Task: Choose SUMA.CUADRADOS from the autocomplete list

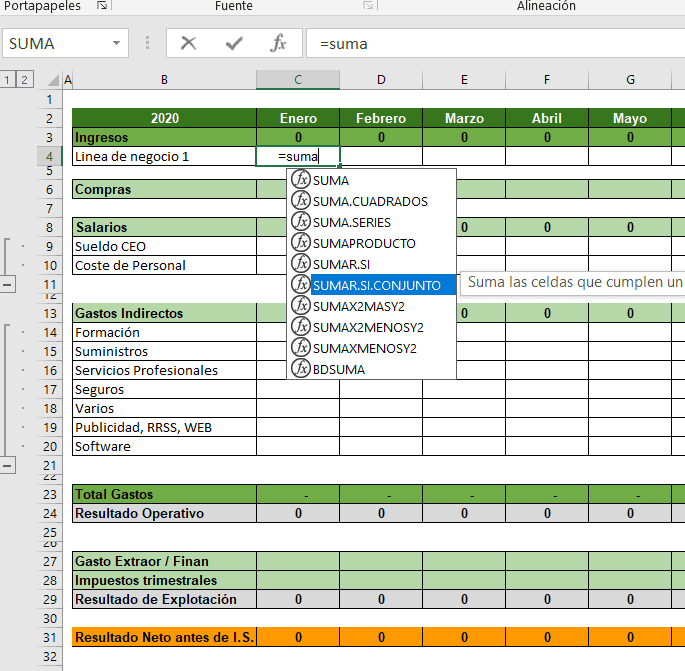Action: 371,201
